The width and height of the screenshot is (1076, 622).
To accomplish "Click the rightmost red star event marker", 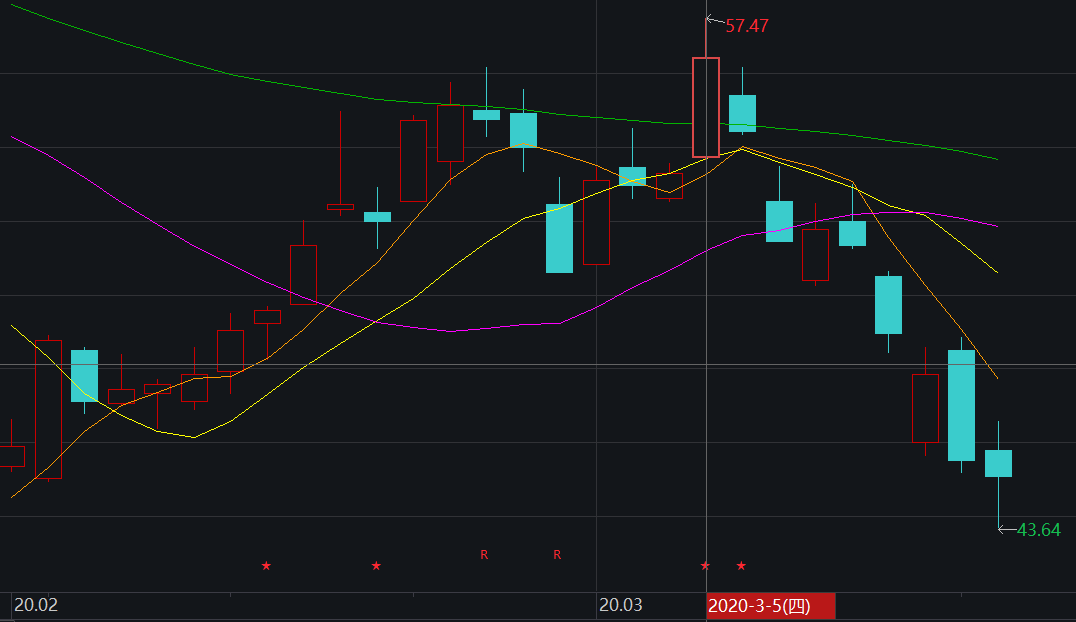I will click(741, 566).
